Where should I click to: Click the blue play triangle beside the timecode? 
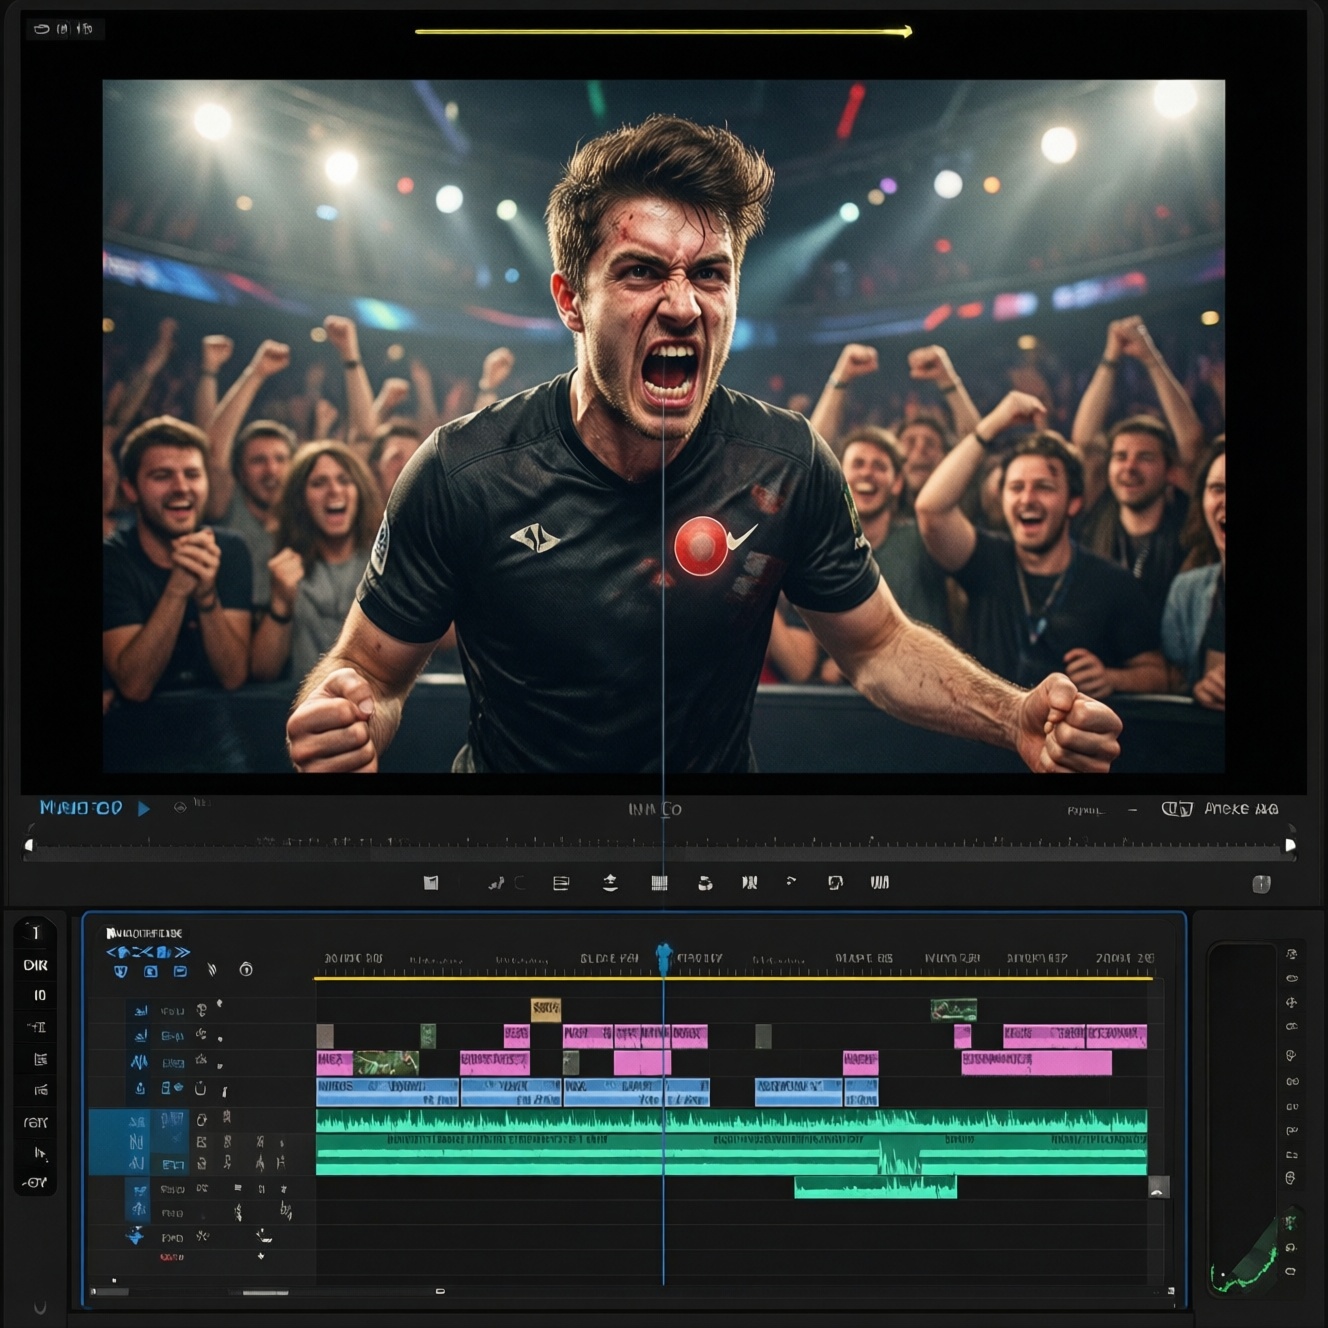point(144,808)
